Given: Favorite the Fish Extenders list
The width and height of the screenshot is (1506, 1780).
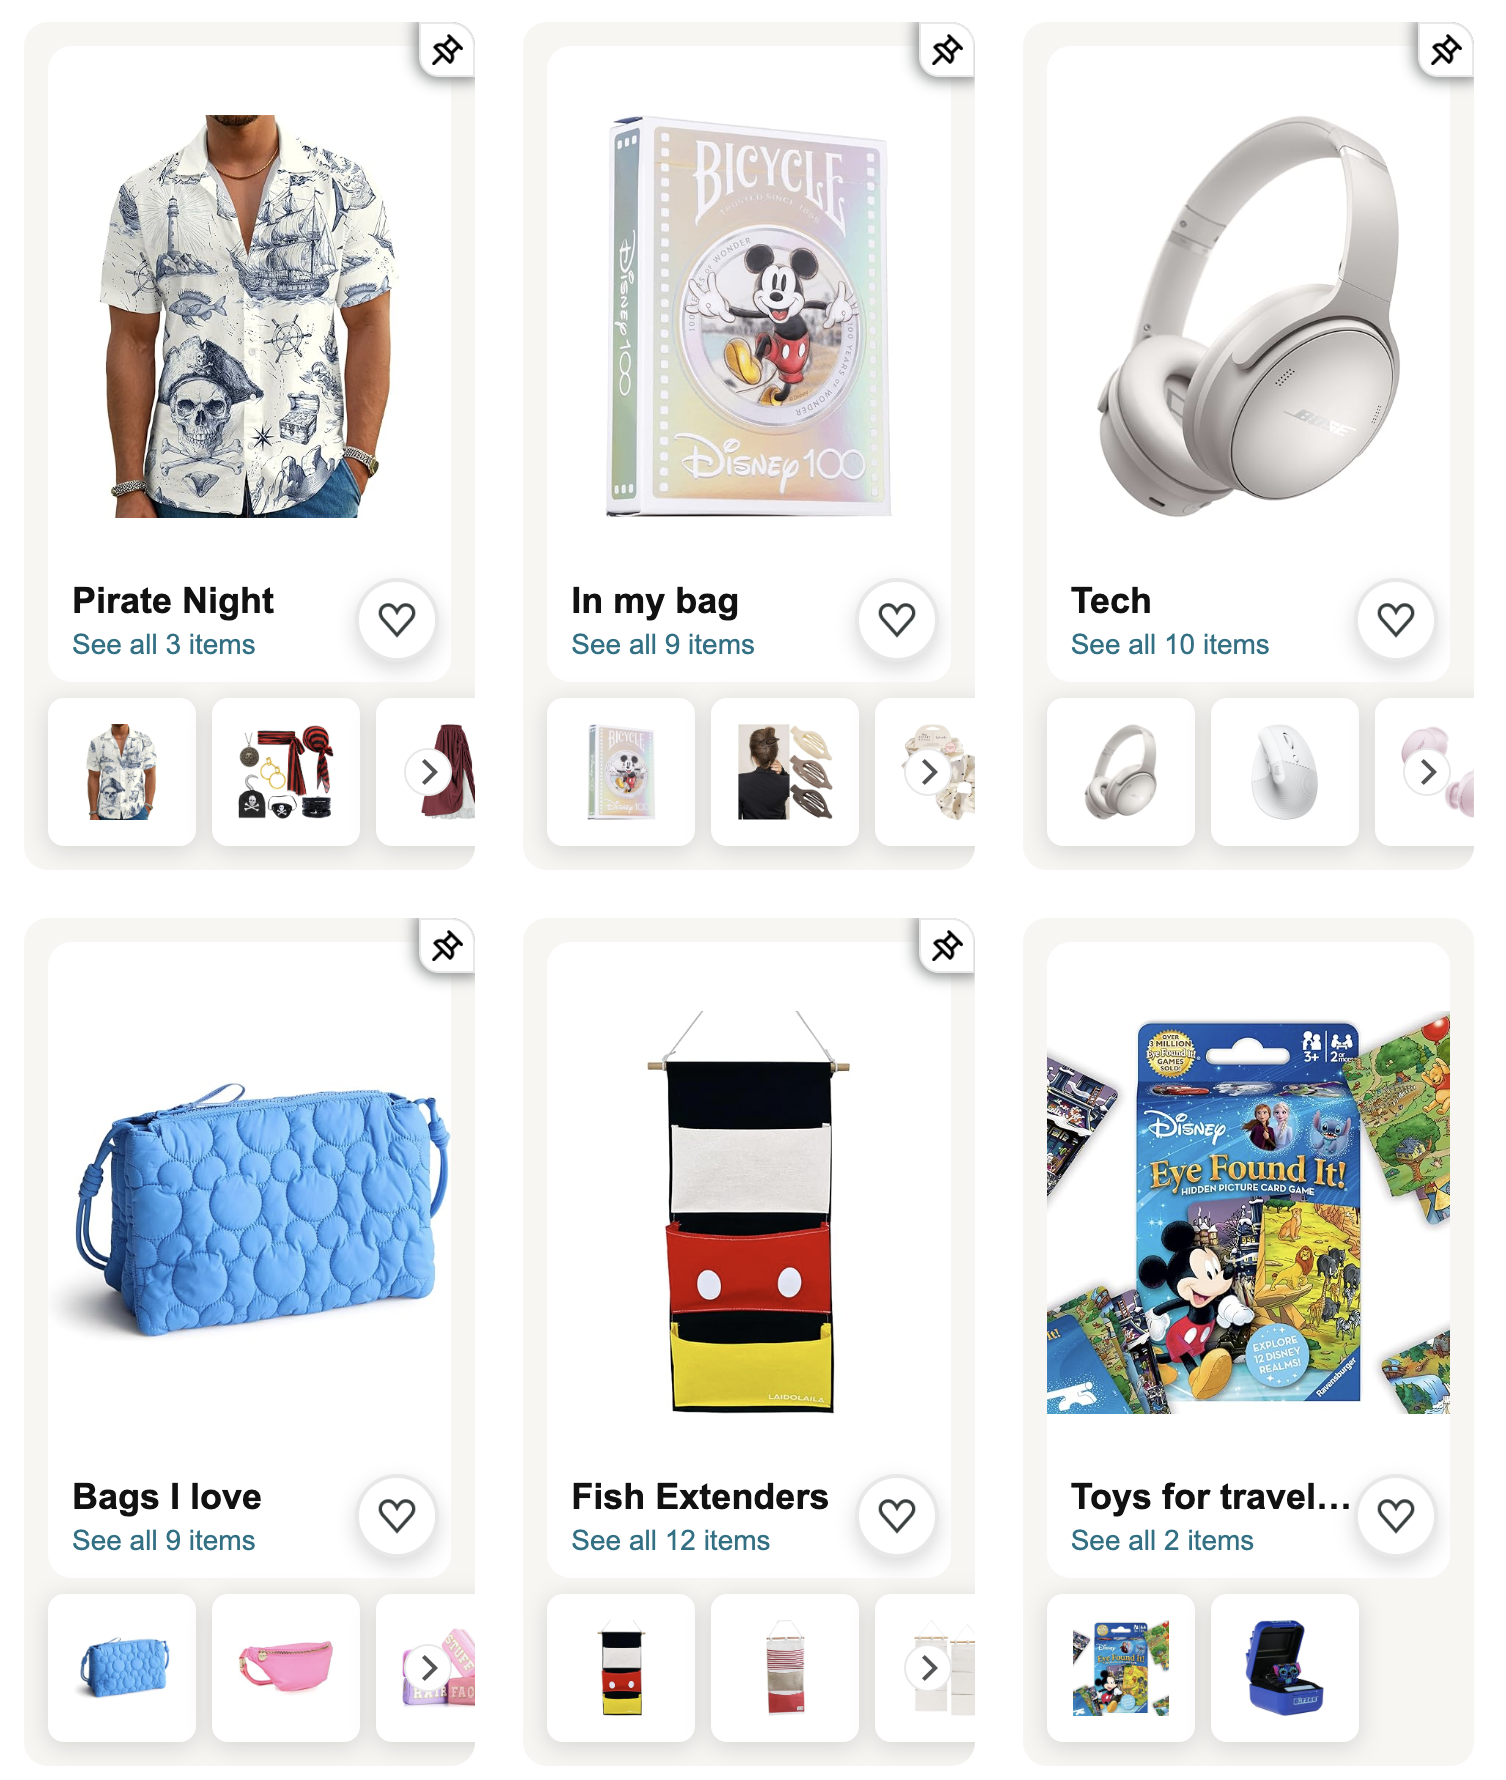Looking at the screenshot, I should (x=897, y=1516).
